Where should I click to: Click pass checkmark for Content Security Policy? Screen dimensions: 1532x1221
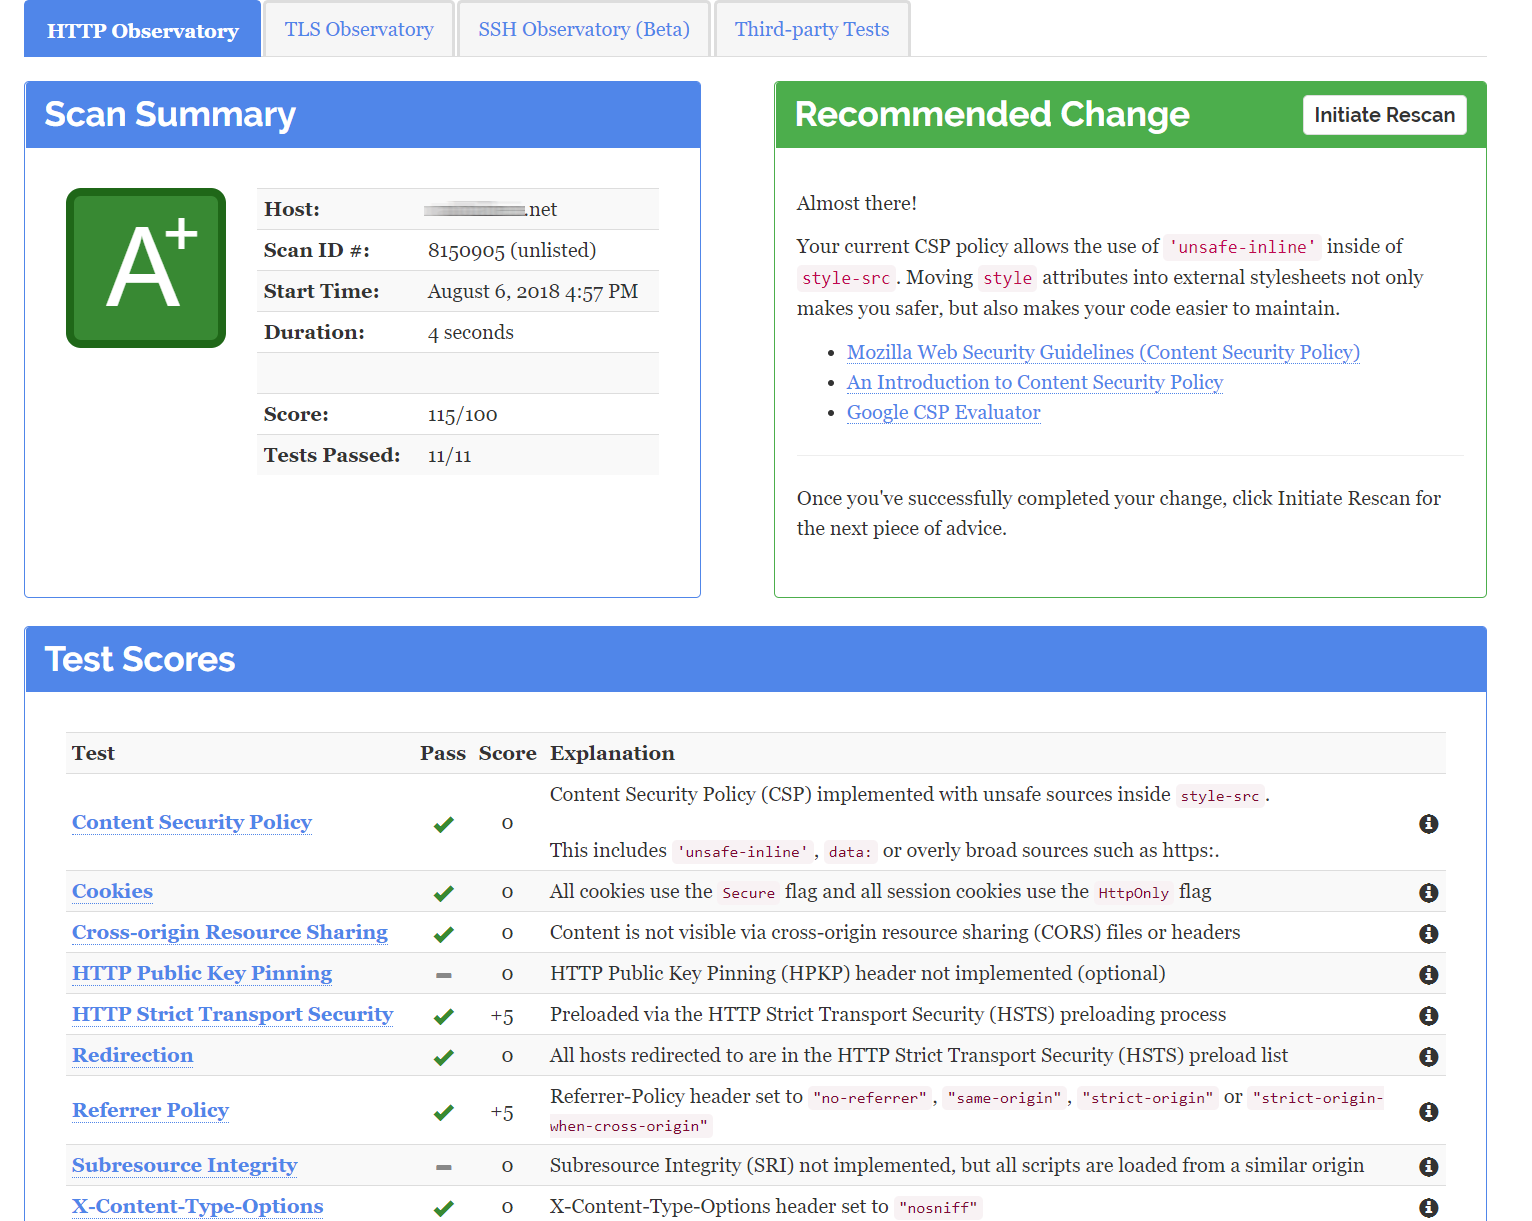(x=443, y=824)
